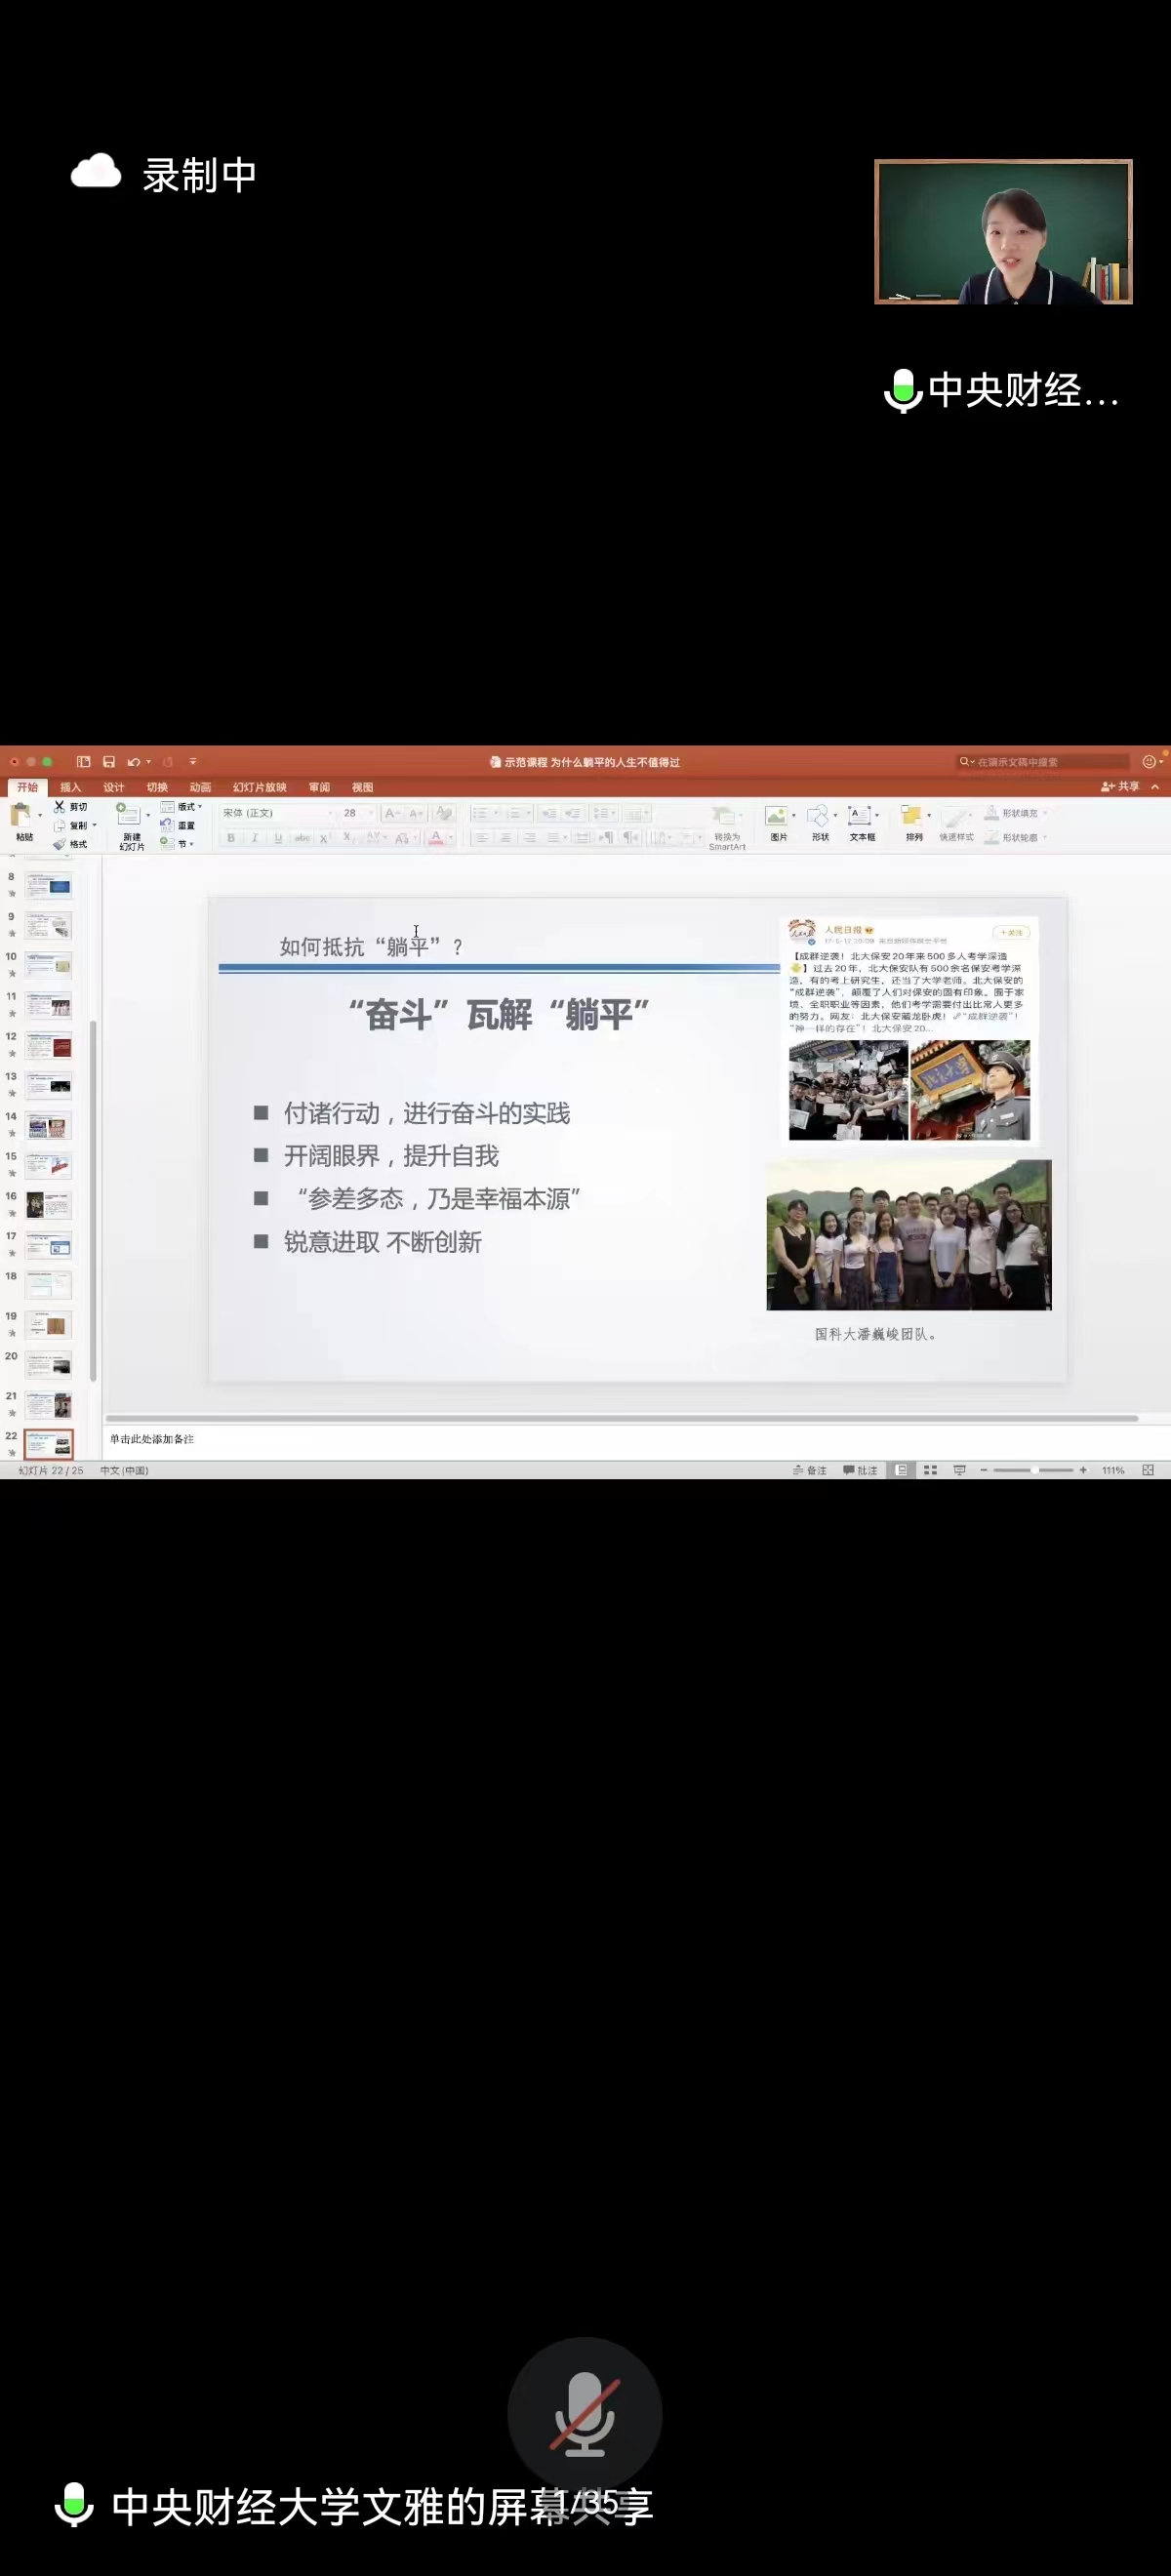Click the Cut (剪切) scissors icon
The image size is (1171, 2576).
pyautogui.click(x=60, y=807)
